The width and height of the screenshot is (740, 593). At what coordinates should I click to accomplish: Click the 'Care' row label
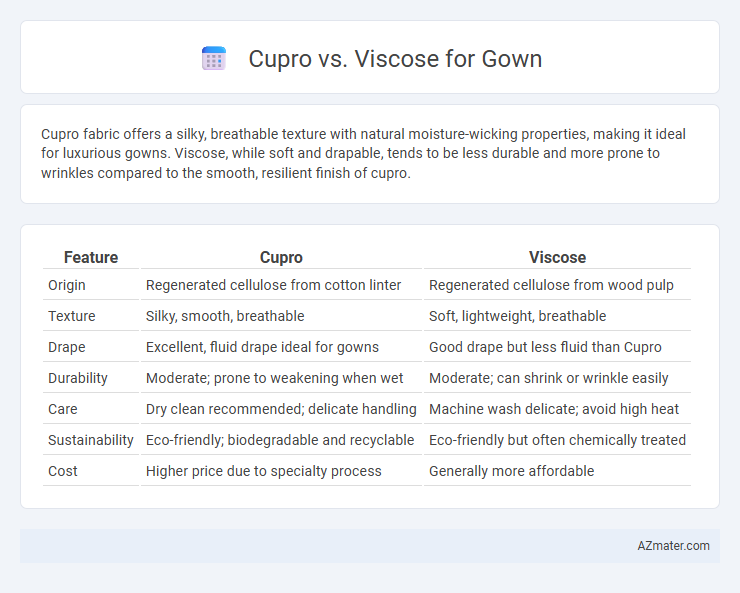62,409
